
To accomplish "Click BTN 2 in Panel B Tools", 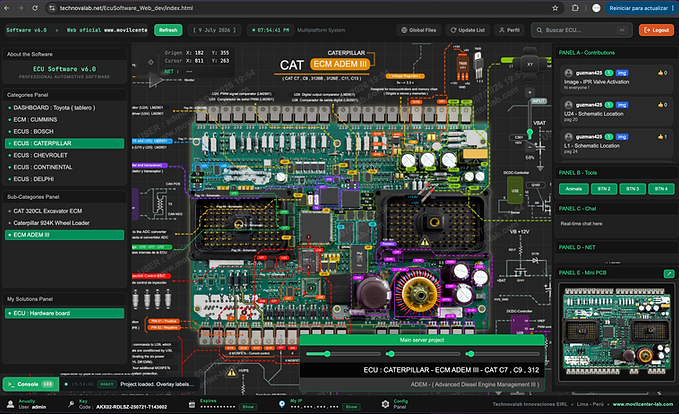I will tap(604, 189).
